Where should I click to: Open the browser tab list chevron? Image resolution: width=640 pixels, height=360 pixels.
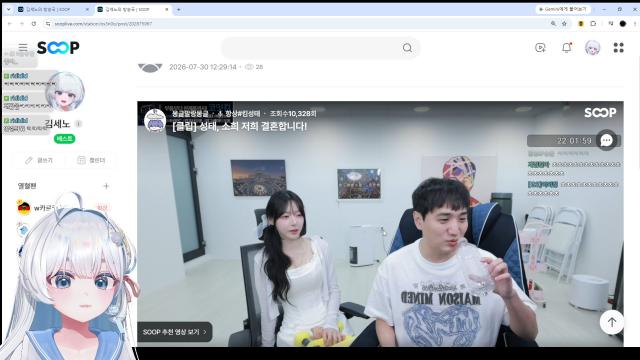pos(9,9)
